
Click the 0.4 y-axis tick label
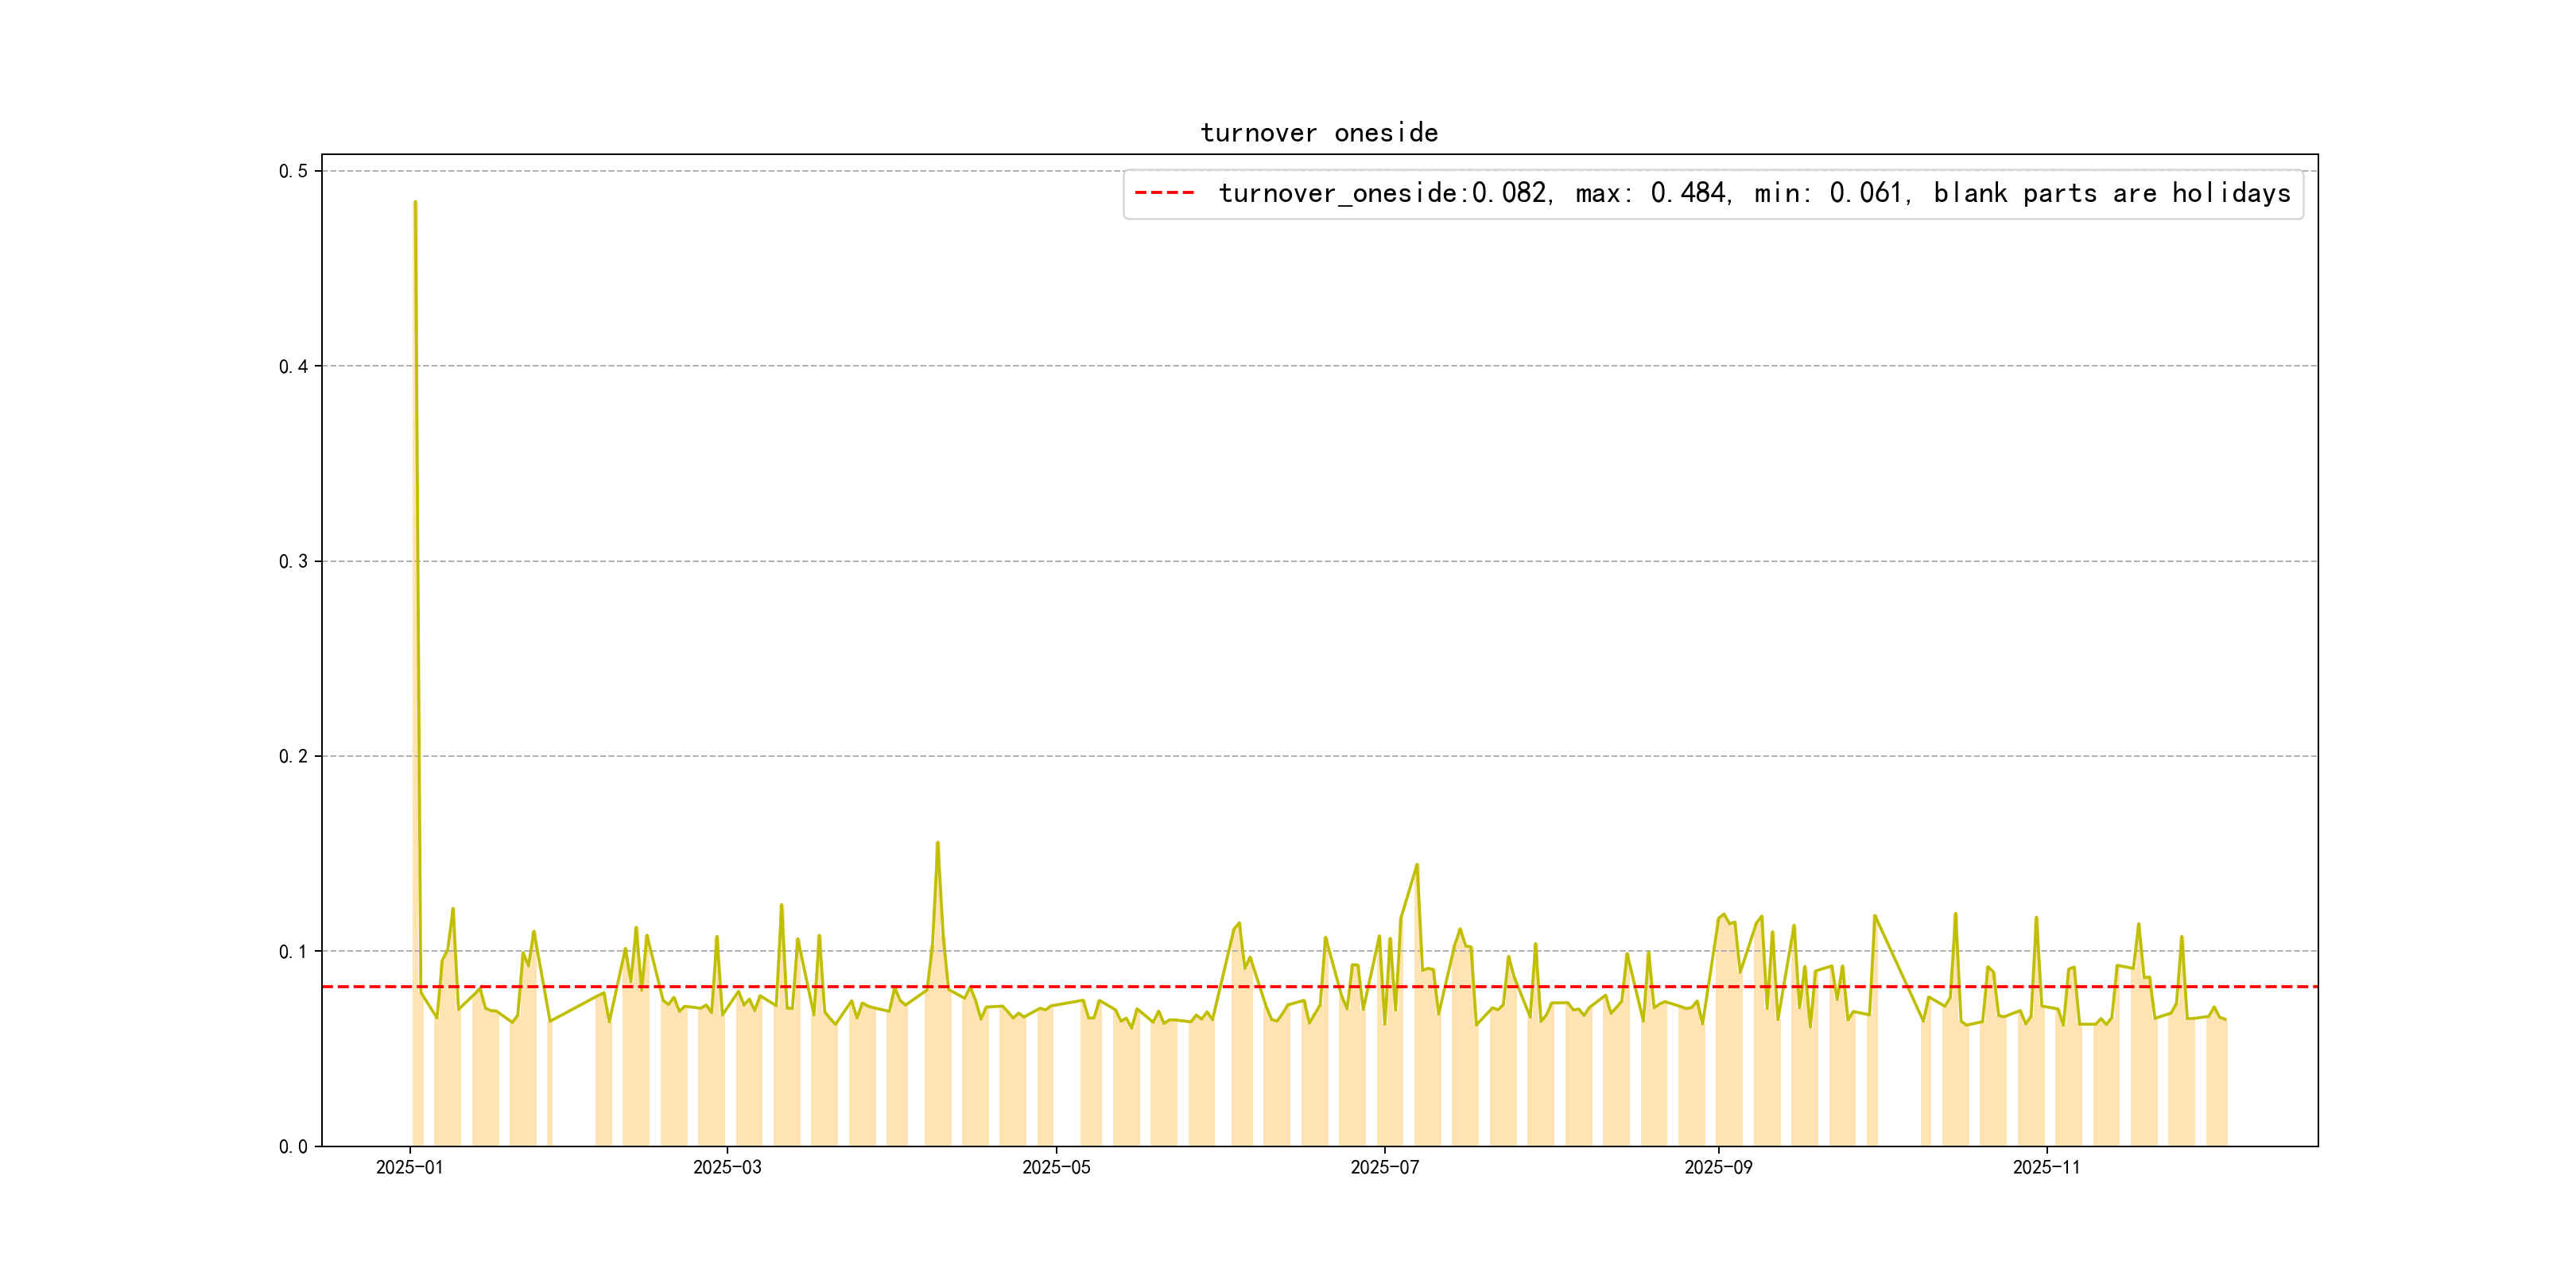pyautogui.click(x=293, y=366)
